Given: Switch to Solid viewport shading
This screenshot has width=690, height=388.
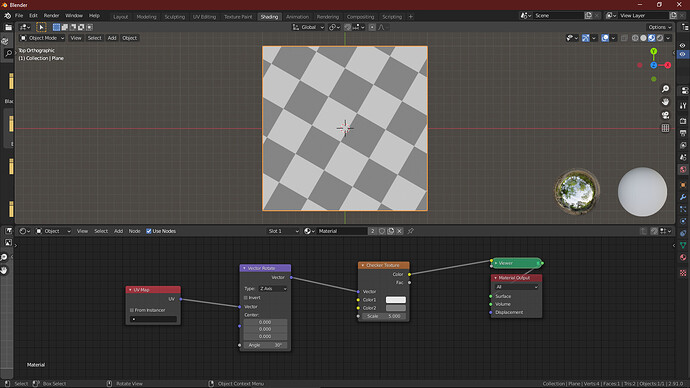Looking at the screenshot, I should coord(643,38).
